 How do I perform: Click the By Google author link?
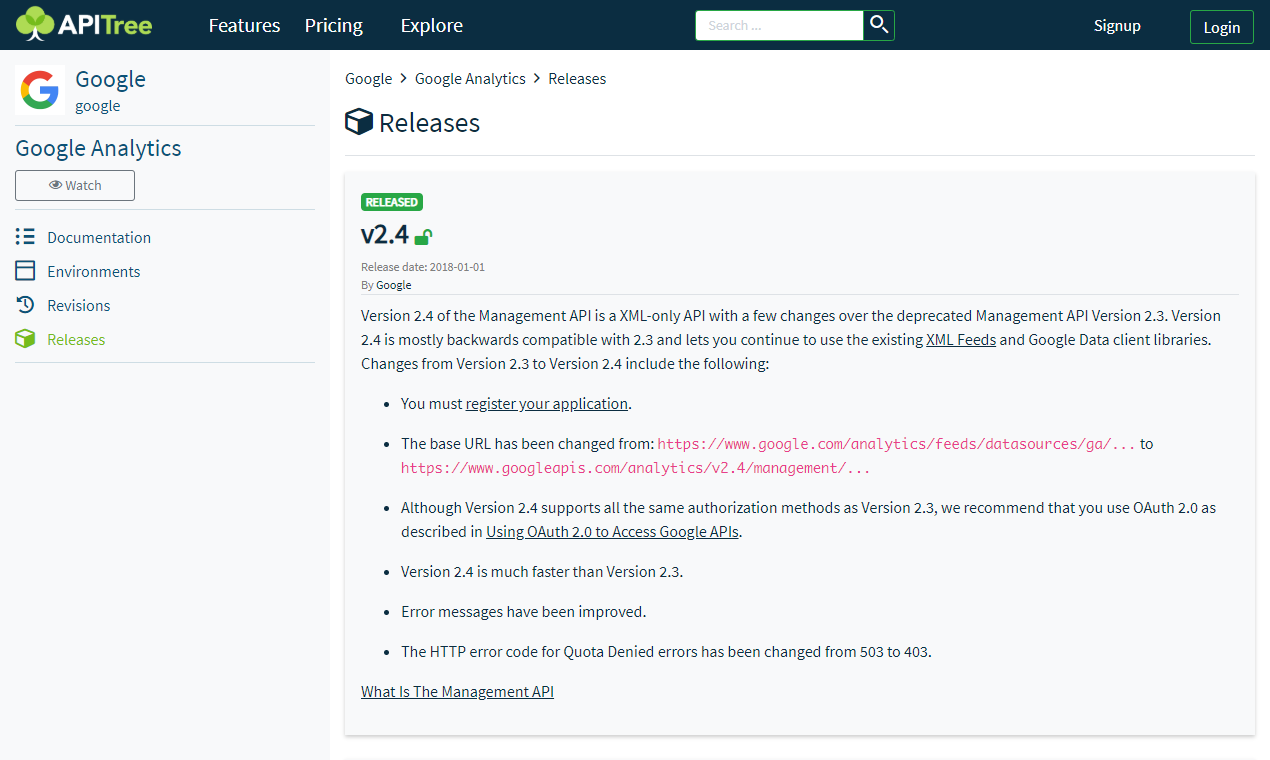393,285
